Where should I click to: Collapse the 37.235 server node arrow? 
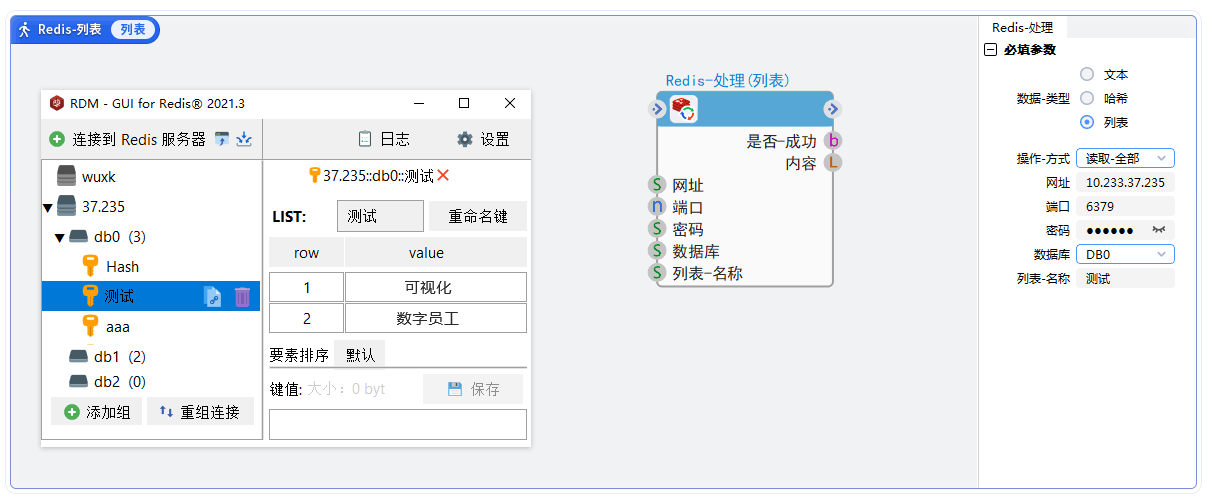47,208
